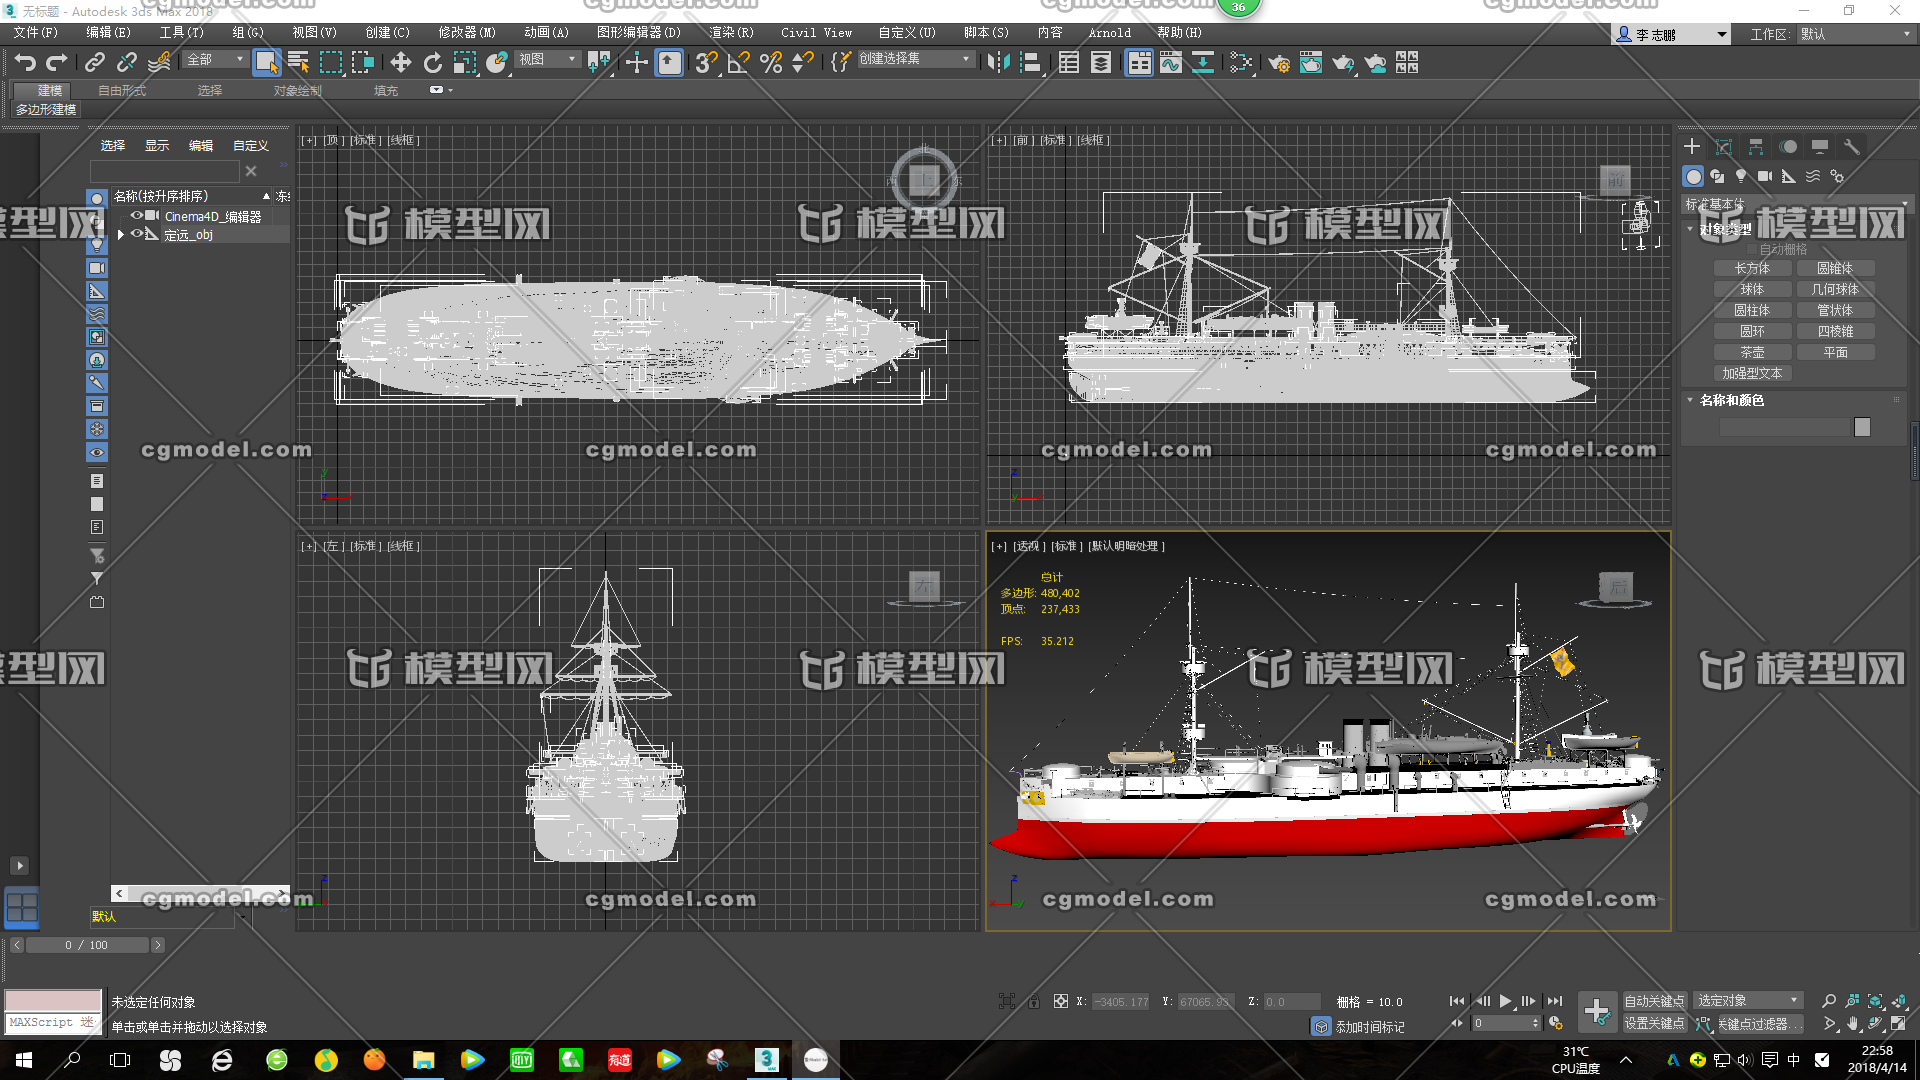Activate the Select Object tool

coord(266,63)
